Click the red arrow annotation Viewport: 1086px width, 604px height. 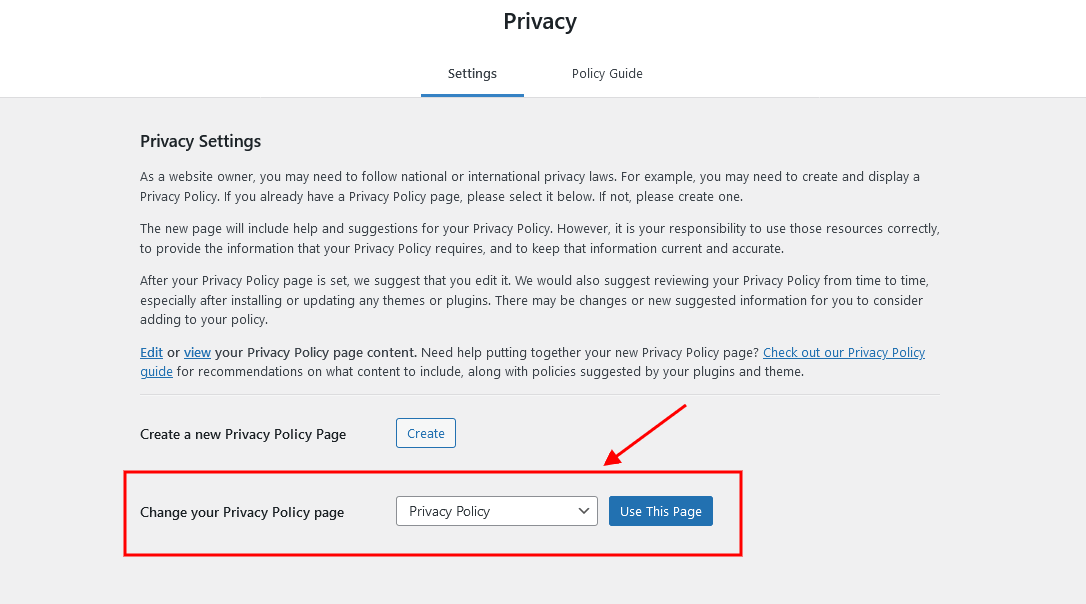tap(645, 434)
